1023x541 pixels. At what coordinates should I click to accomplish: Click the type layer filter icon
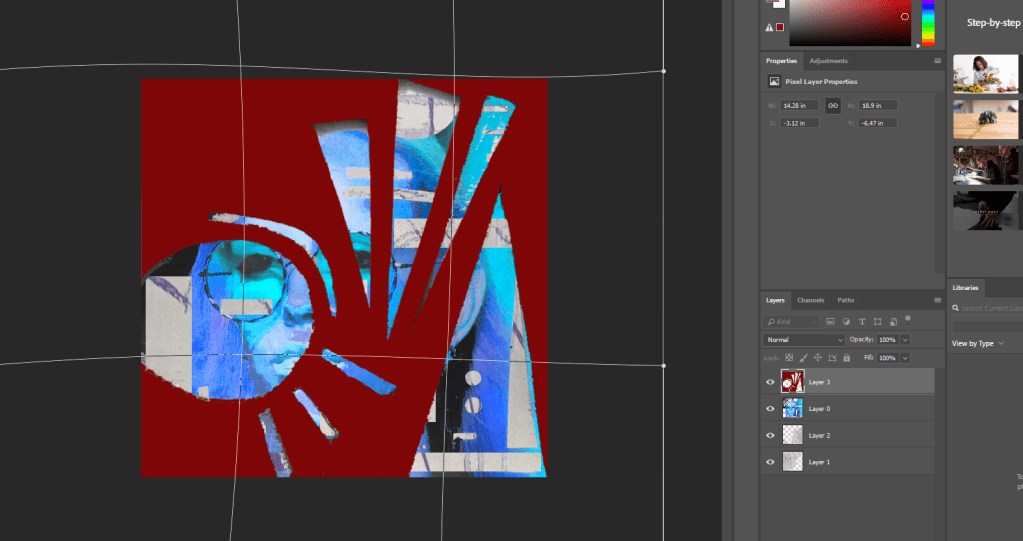click(x=862, y=322)
